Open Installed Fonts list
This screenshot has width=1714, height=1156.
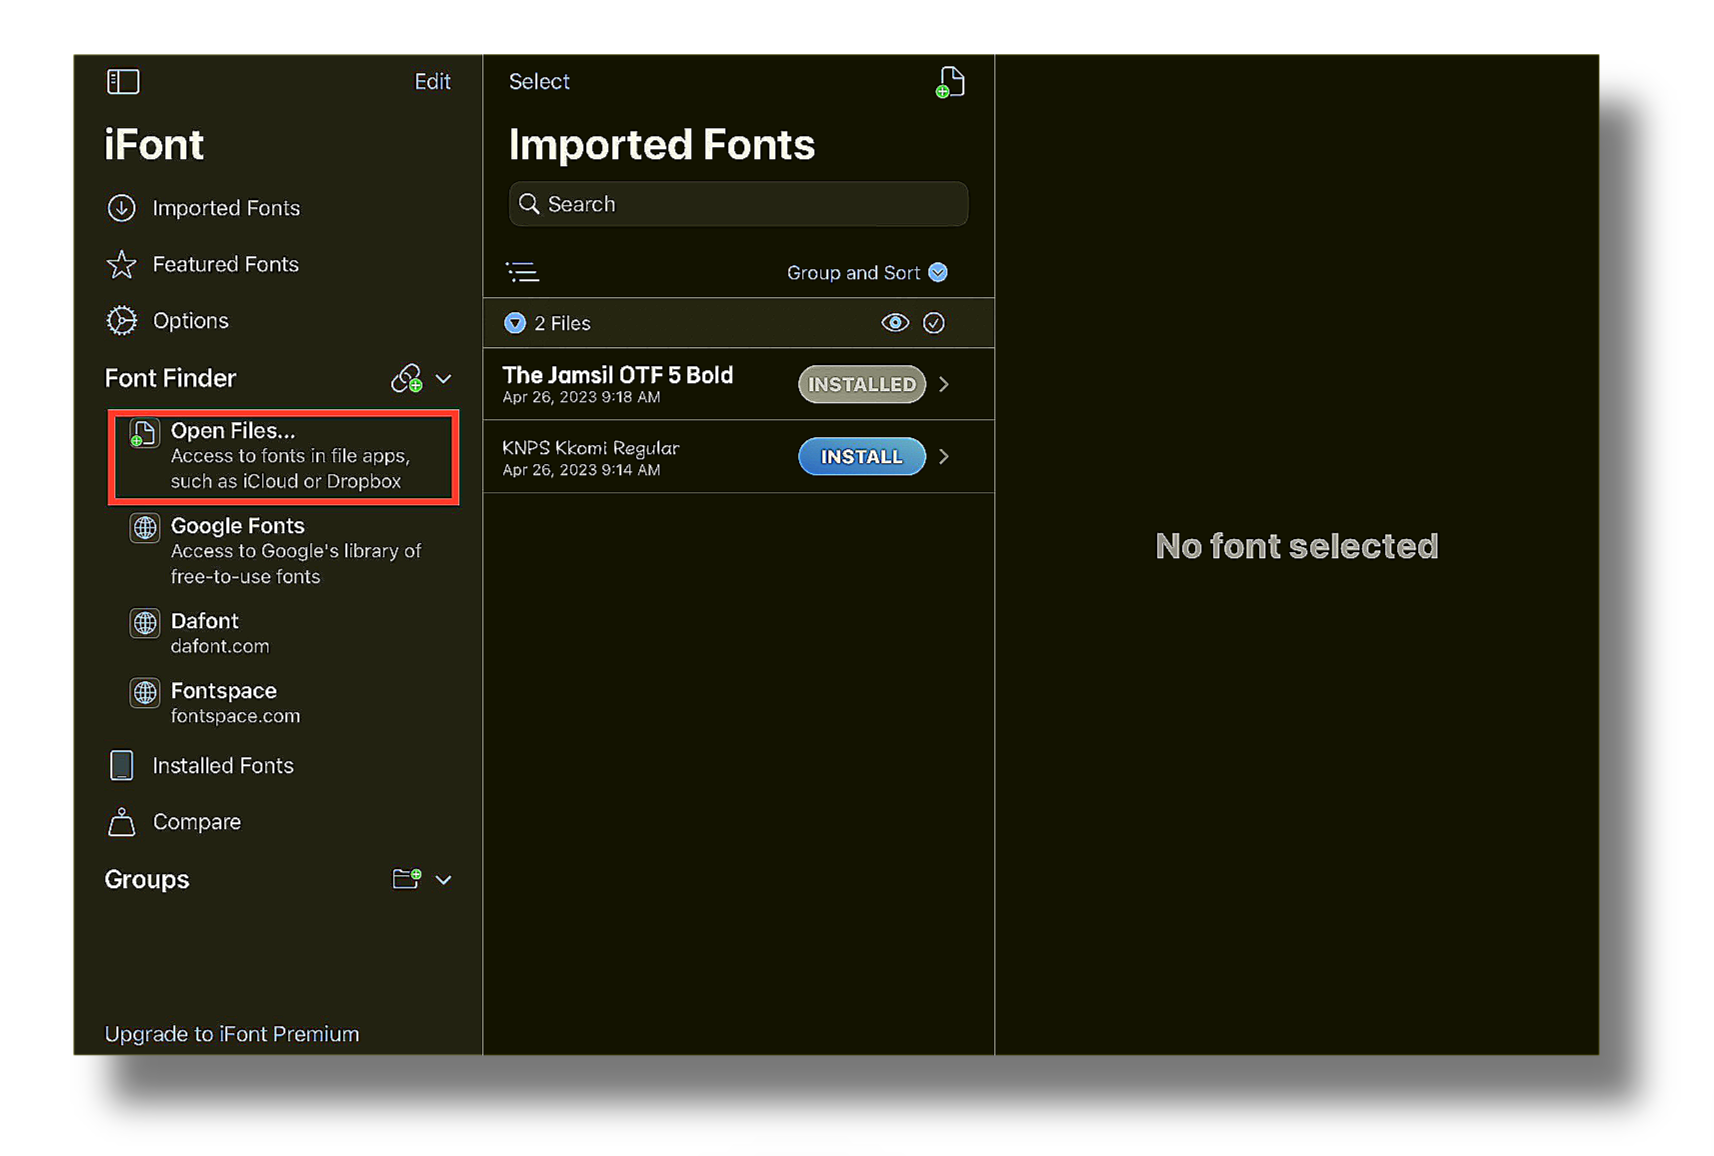click(222, 765)
